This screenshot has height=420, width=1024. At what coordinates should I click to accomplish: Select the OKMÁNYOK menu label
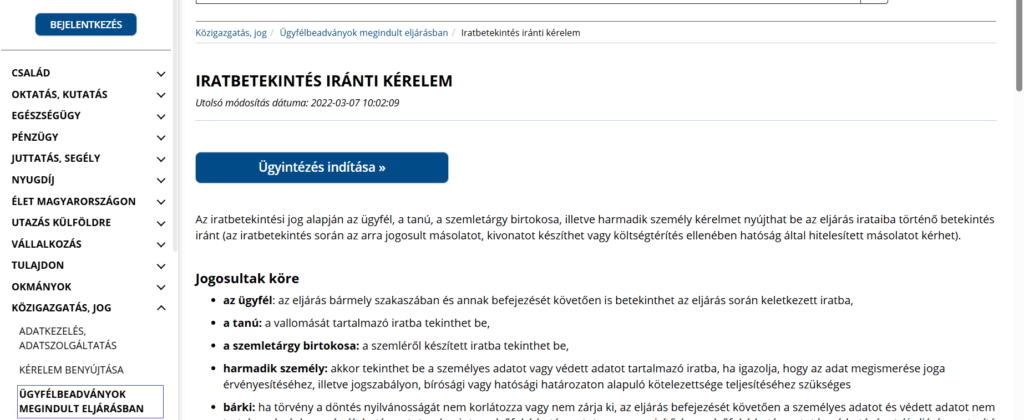(42, 287)
